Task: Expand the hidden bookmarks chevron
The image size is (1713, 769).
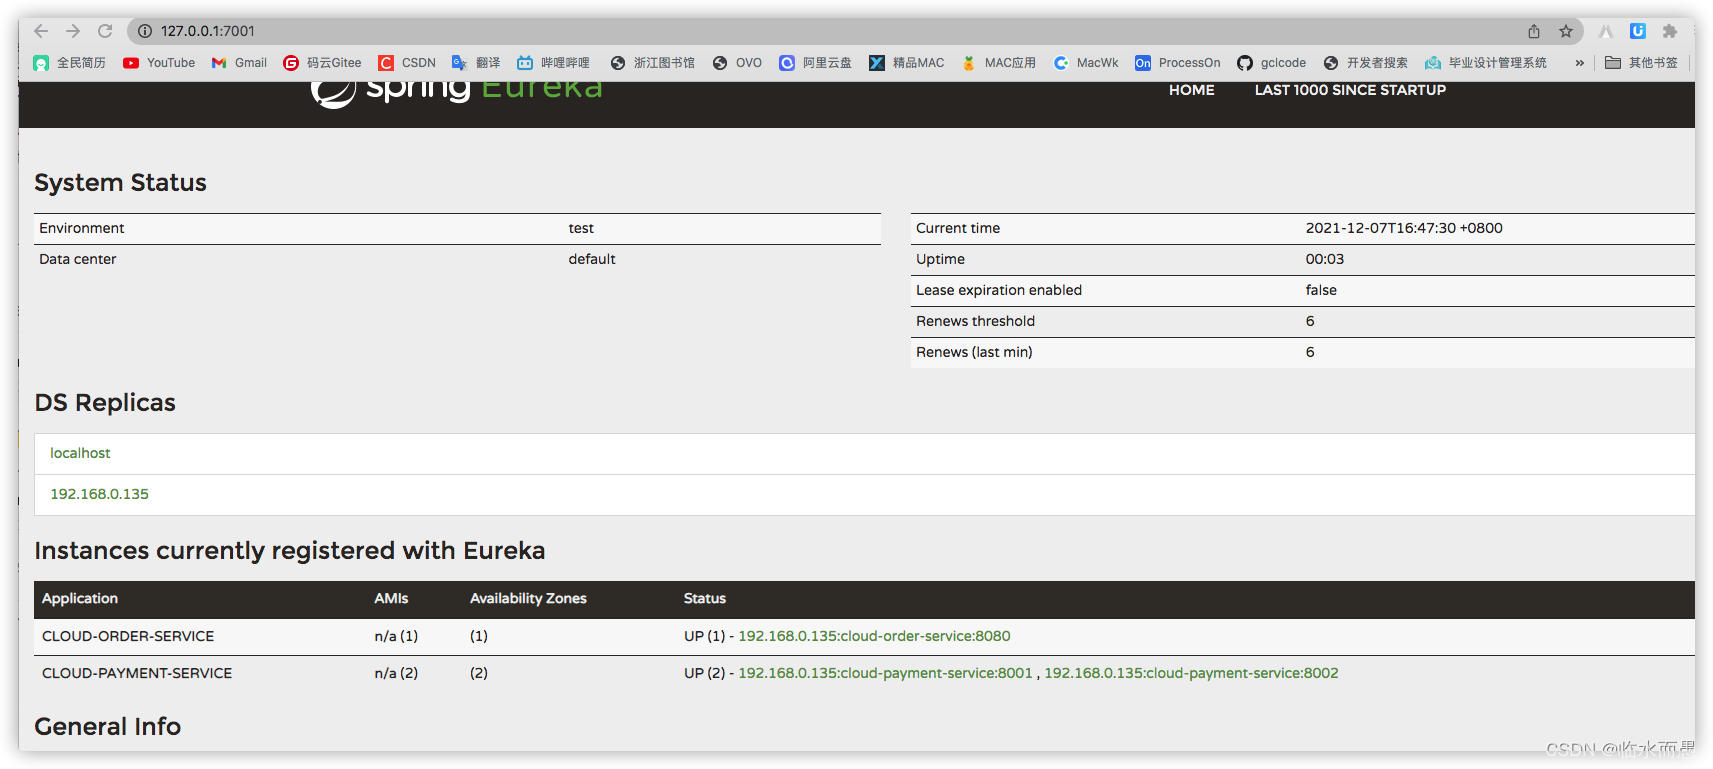Action: pyautogui.click(x=1579, y=63)
